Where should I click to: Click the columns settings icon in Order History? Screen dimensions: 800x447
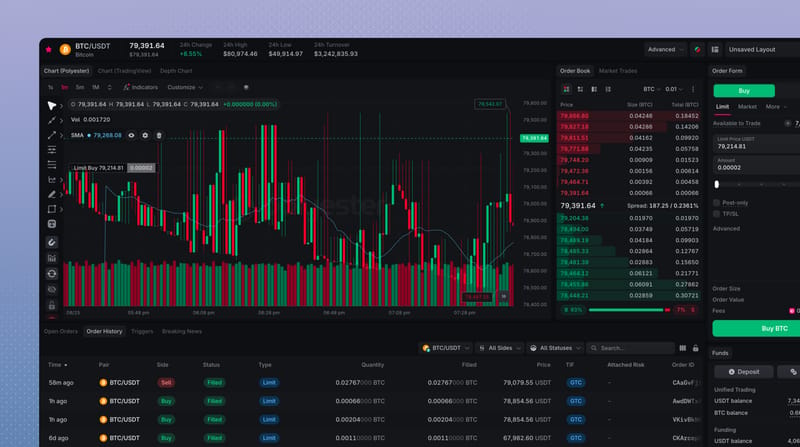pyautogui.click(x=683, y=348)
